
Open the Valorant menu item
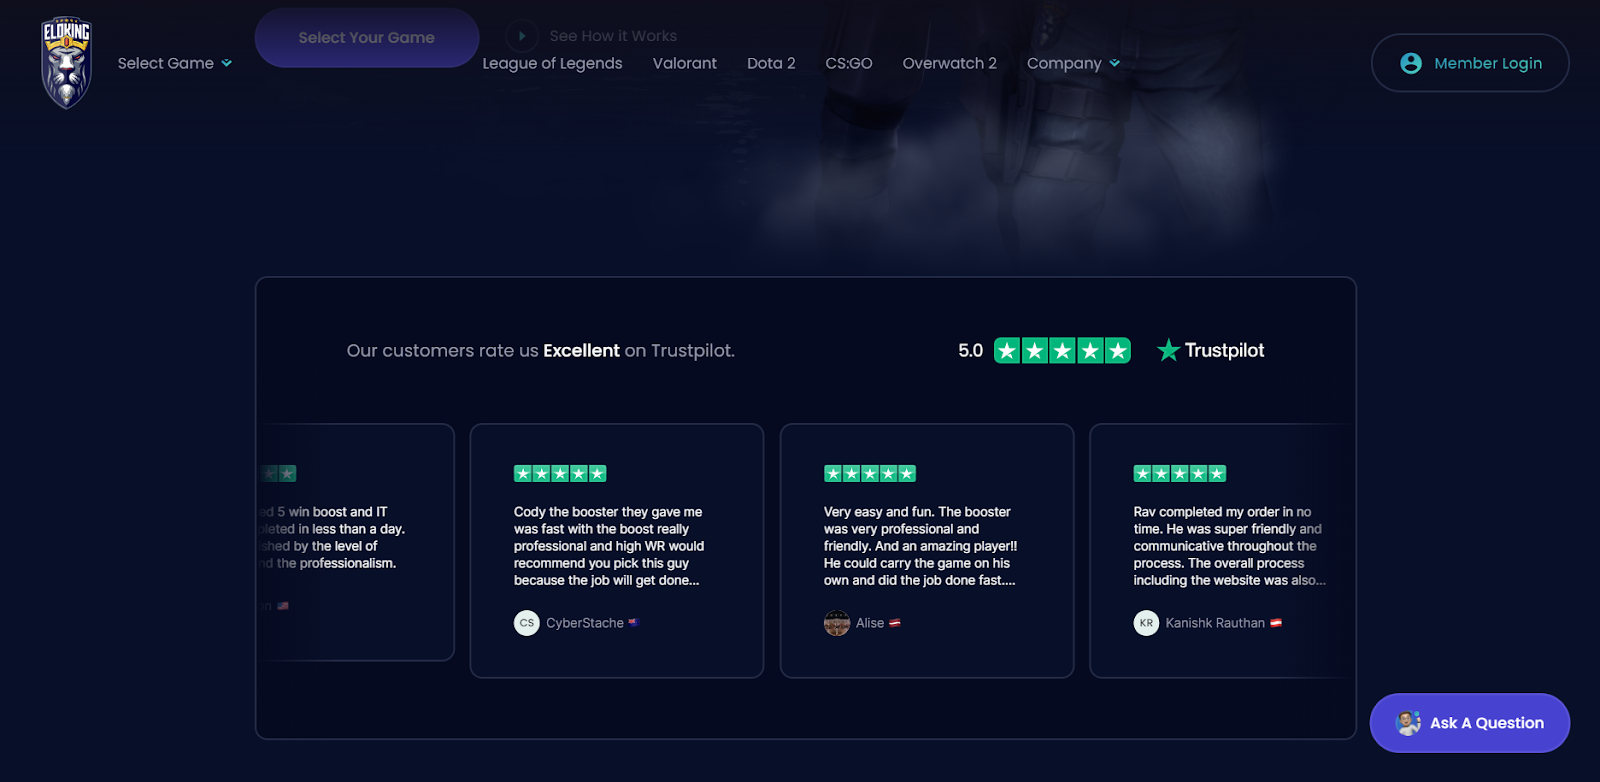click(685, 63)
